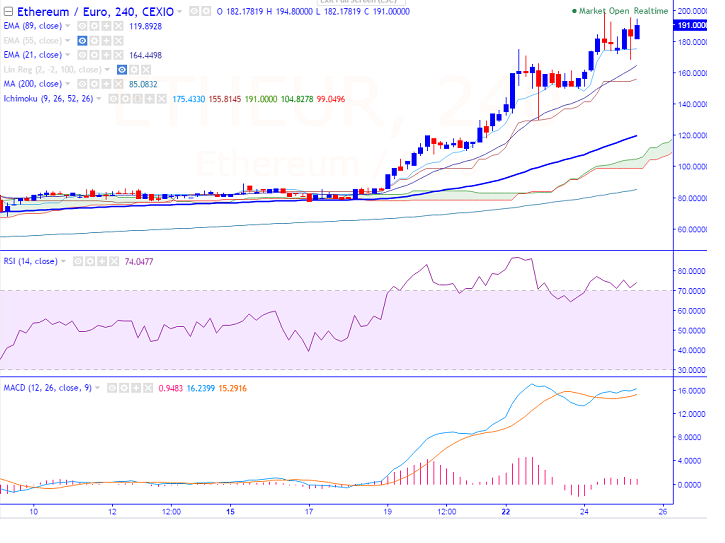Viewport: 725px width, 543px height.
Task: Show the hidden Lin Reg indicator
Action: 122,70
